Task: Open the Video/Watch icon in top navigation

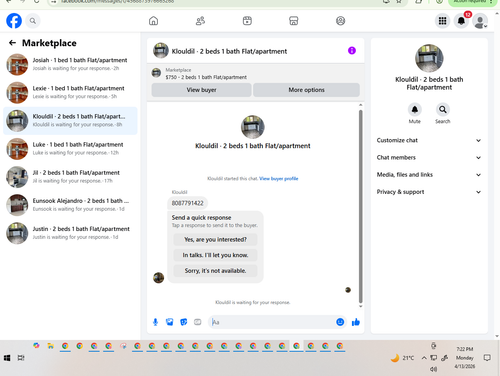Action: coord(247,21)
